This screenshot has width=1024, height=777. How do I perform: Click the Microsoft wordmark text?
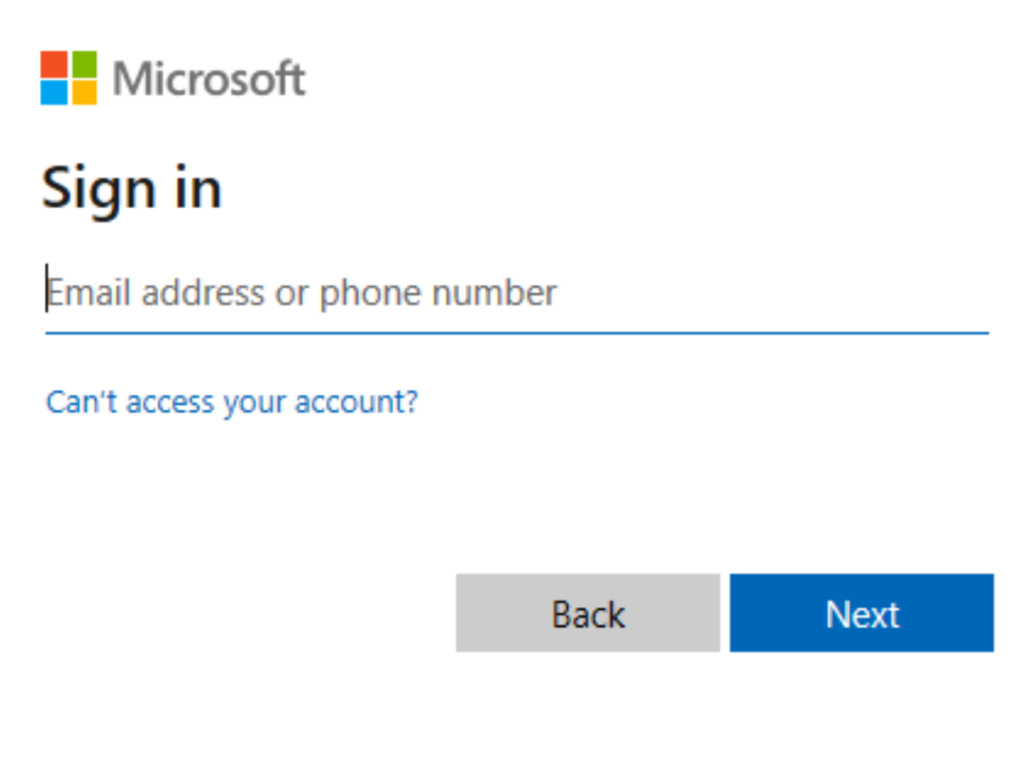(208, 79)
